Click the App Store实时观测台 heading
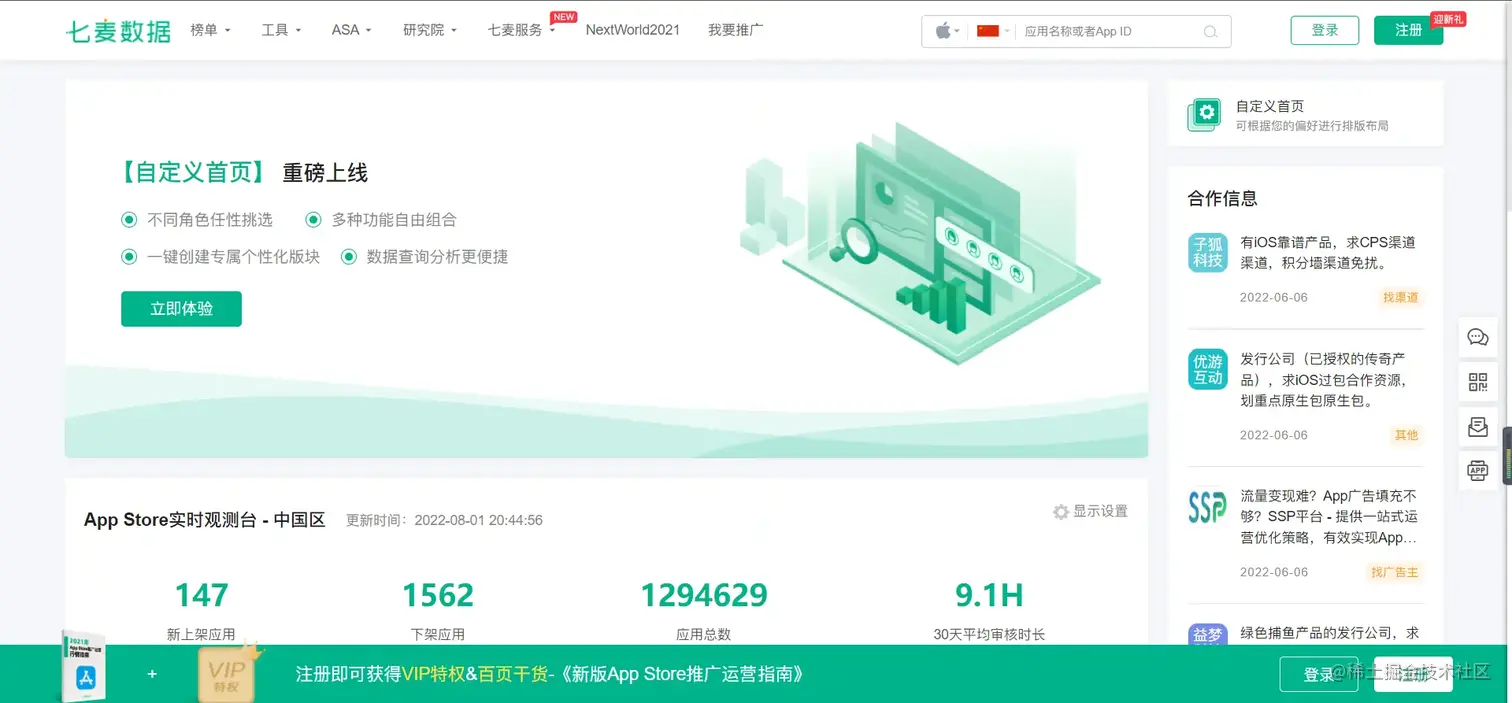The height and width of the screenshot is (703, 1512). coord(205,520)
